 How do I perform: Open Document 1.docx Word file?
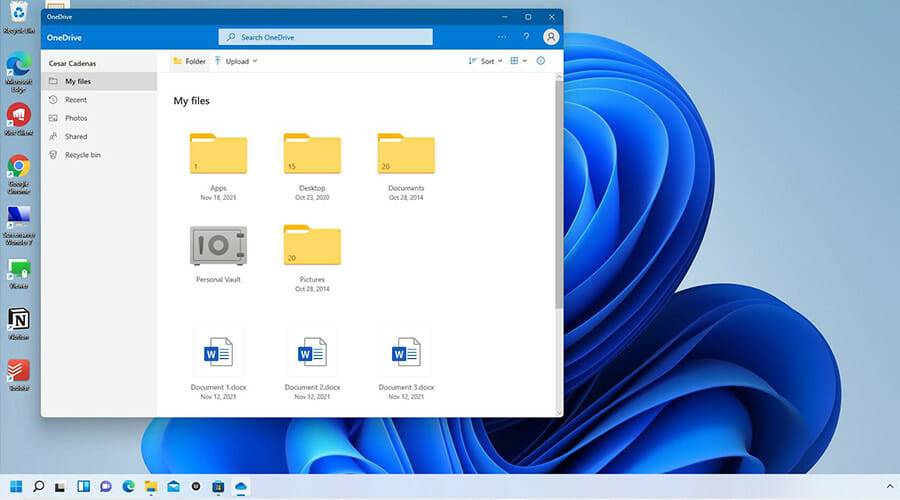click(218, 353)
